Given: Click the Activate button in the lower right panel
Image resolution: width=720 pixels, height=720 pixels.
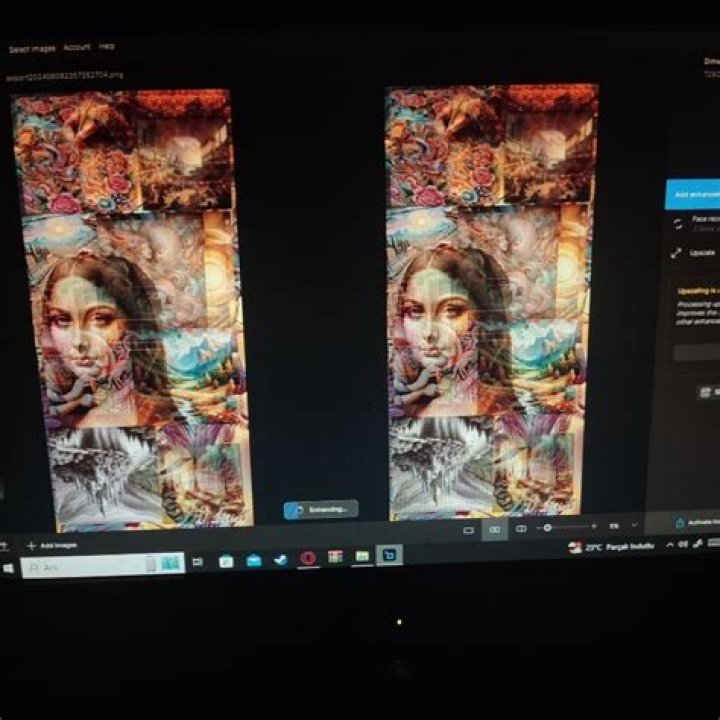Looking at the screenshot, I should click(697, 523).
